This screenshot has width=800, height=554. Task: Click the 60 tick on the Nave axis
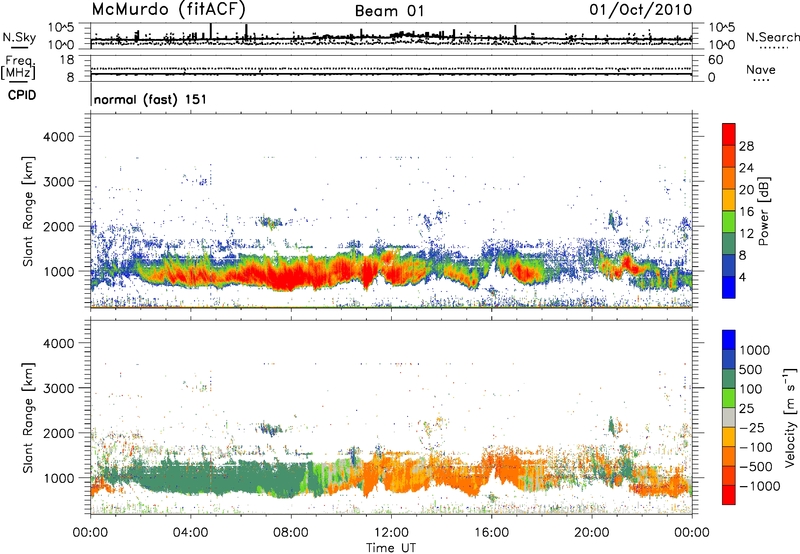(x=715, y=60)
